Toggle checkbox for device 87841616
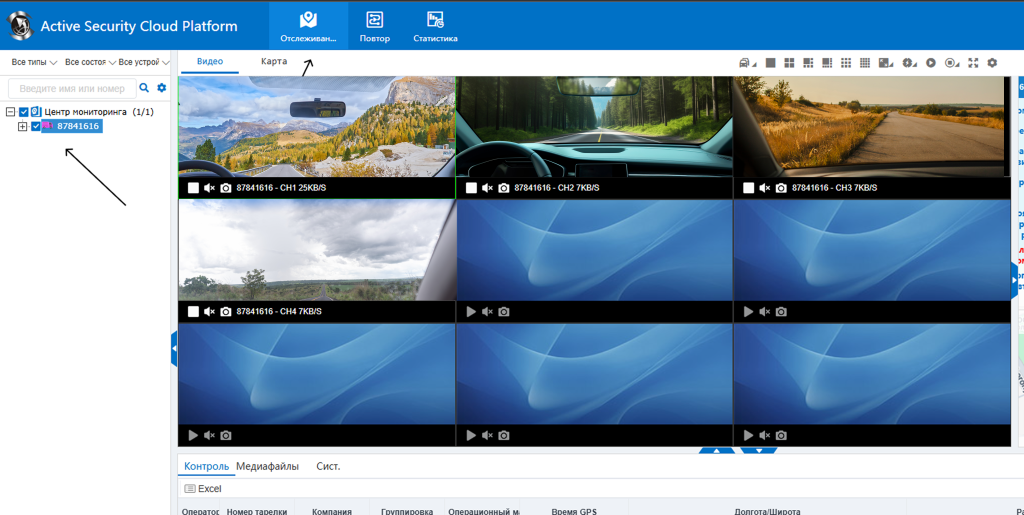 click(36, 126)
